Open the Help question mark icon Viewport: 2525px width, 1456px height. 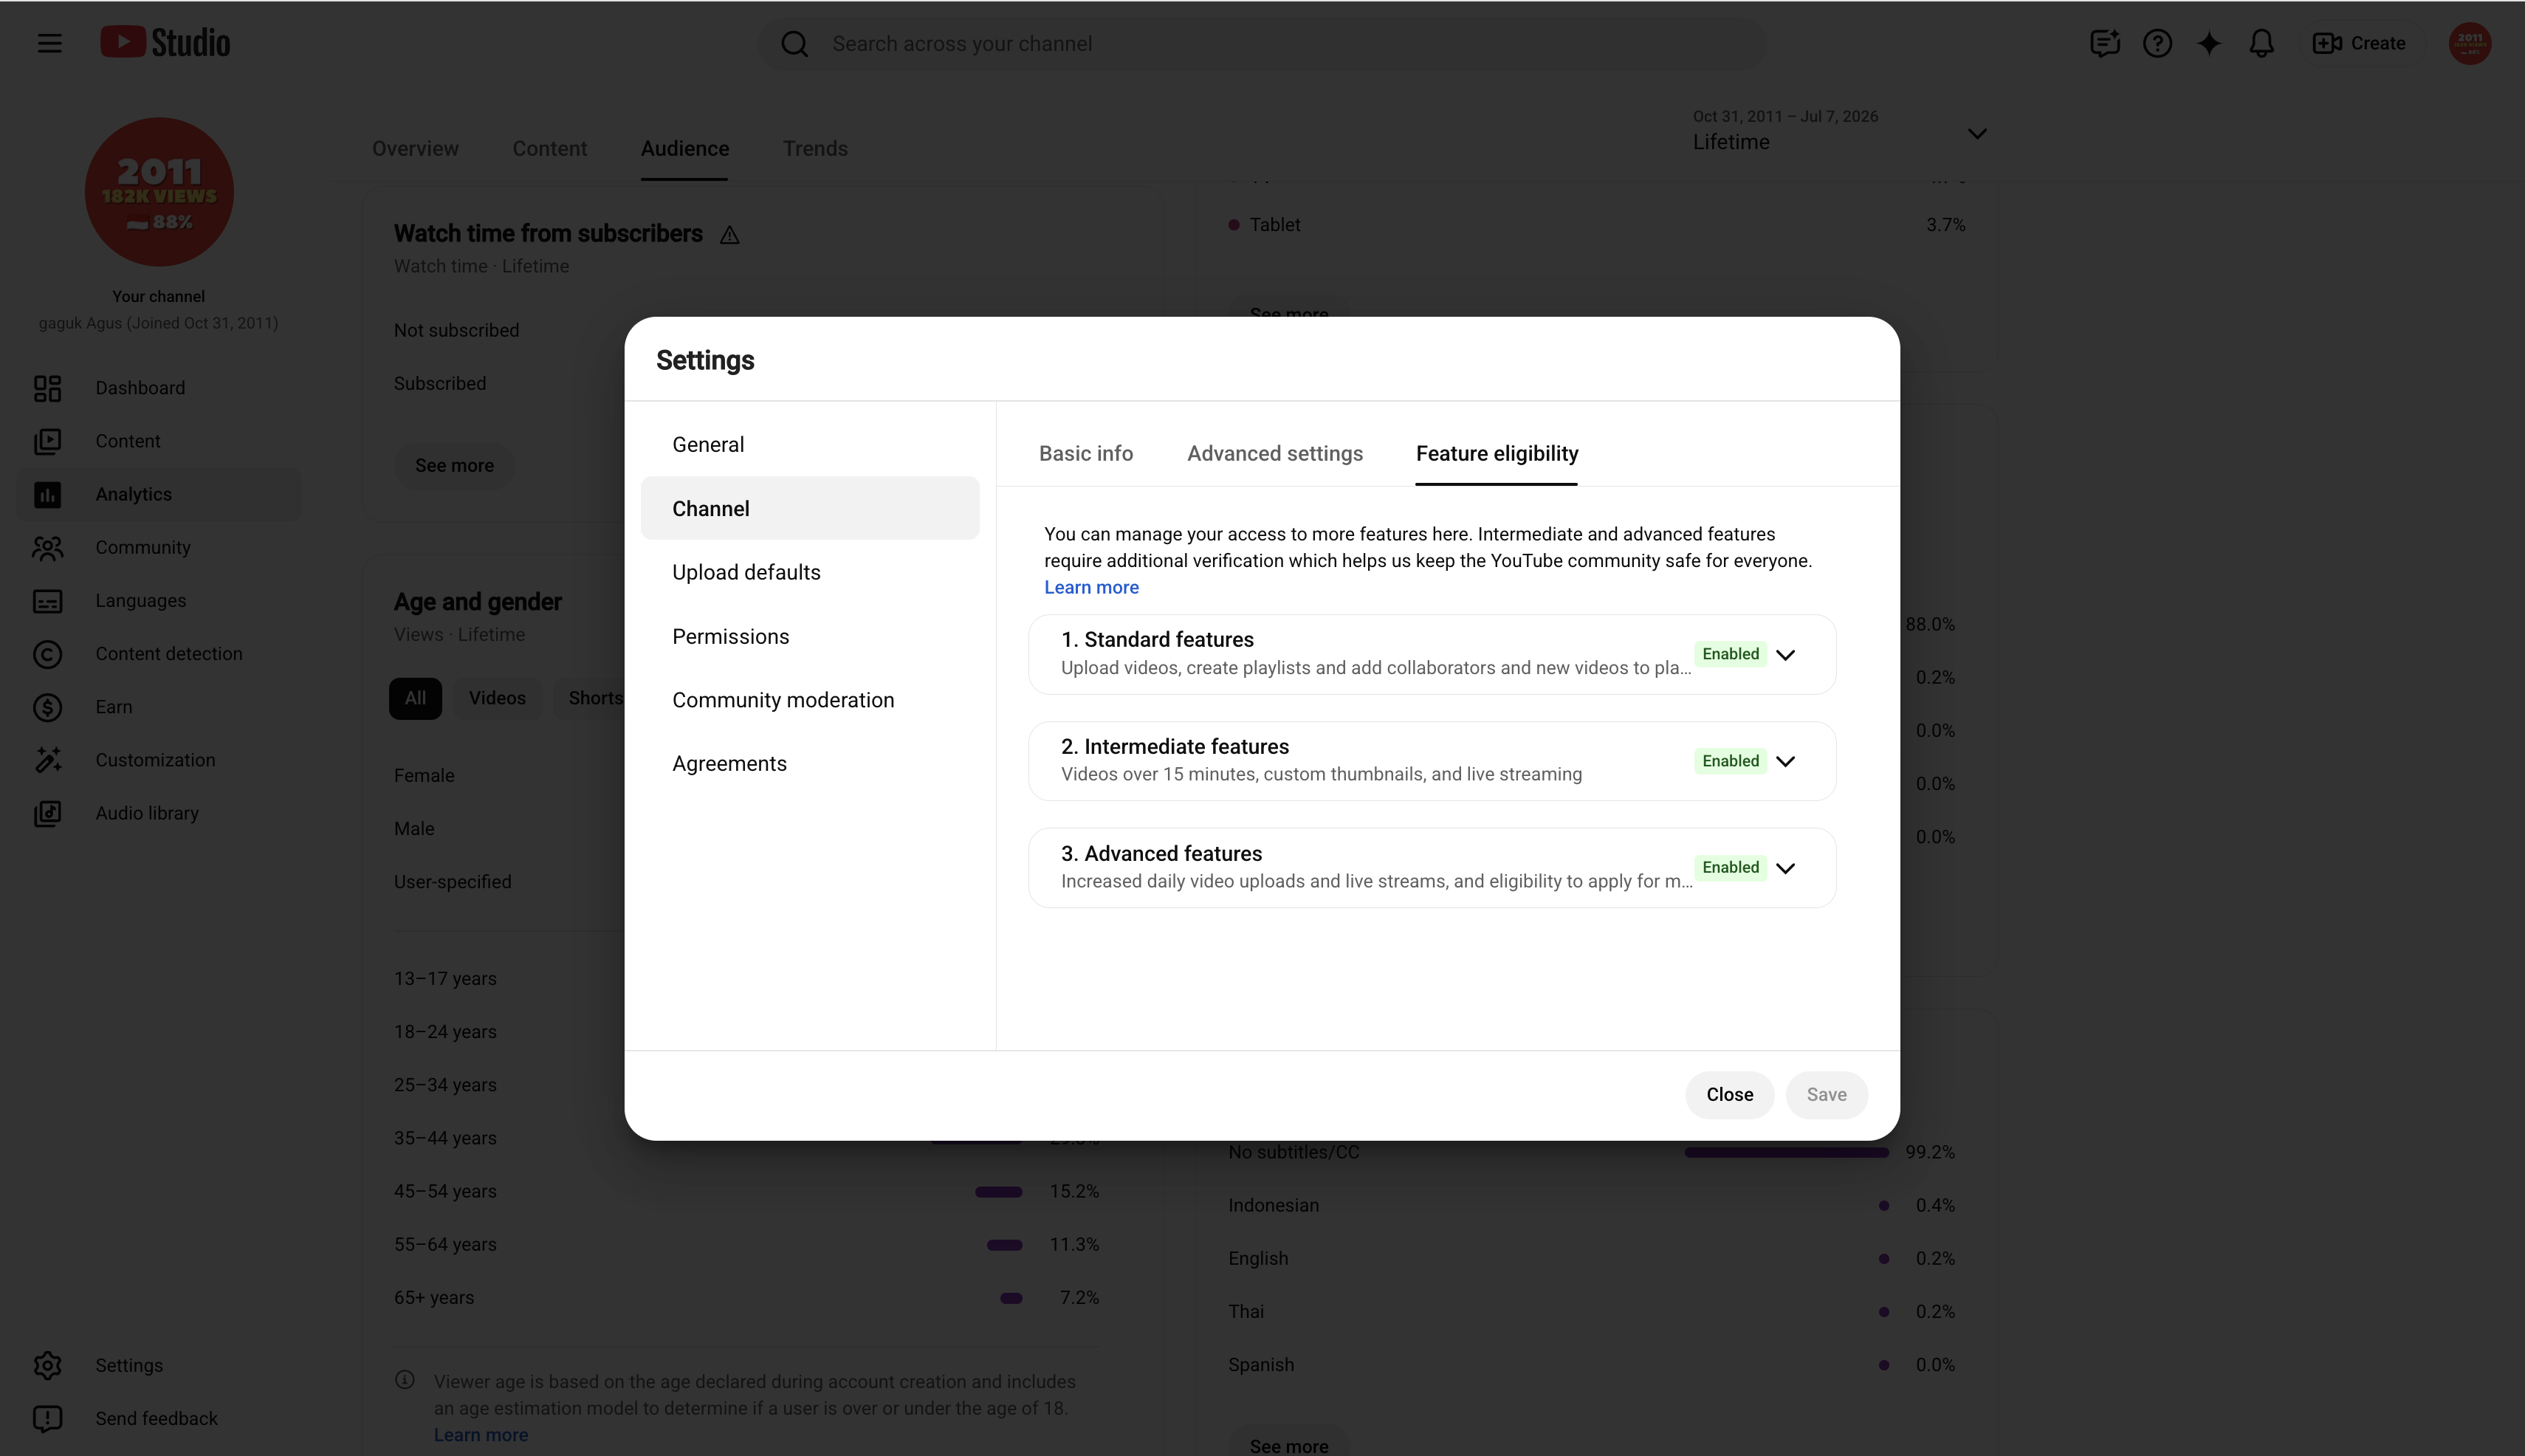[2157, 43]
